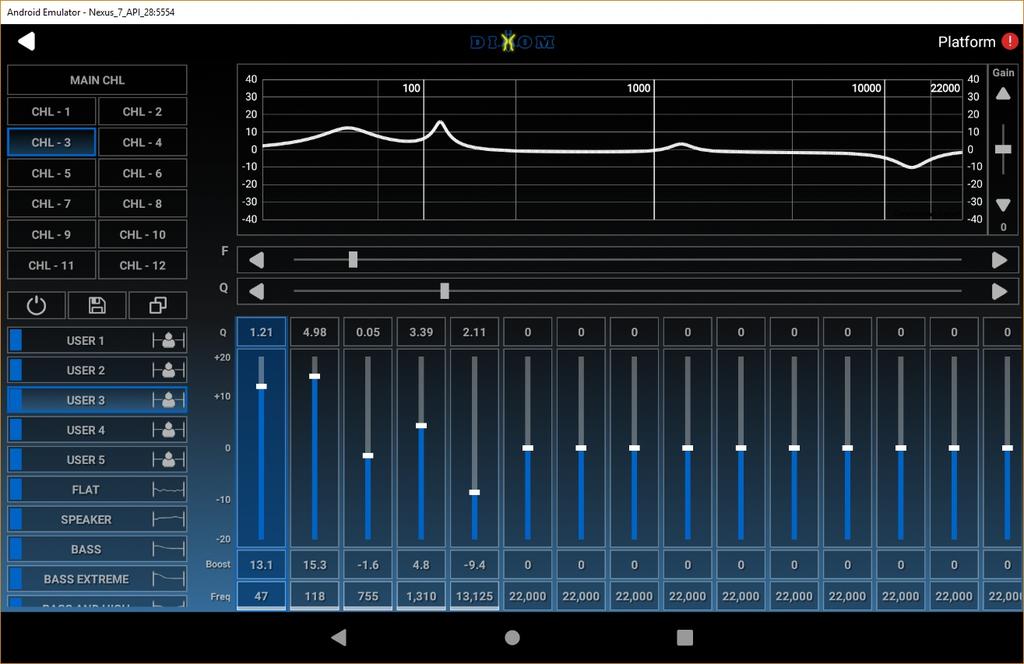Screen dimensions: 1024x664
Task: Switch to channel CHL - 8
Action: tap(142, 204)
